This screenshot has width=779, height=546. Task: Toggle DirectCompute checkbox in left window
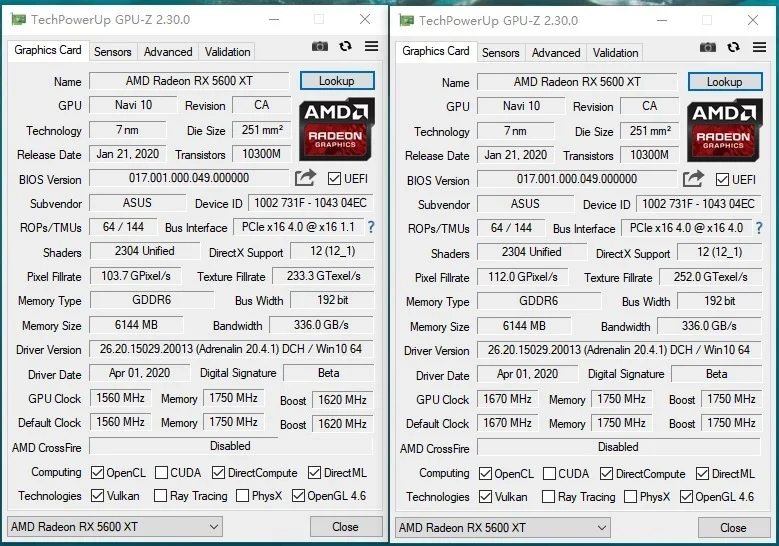coord(218,472)
